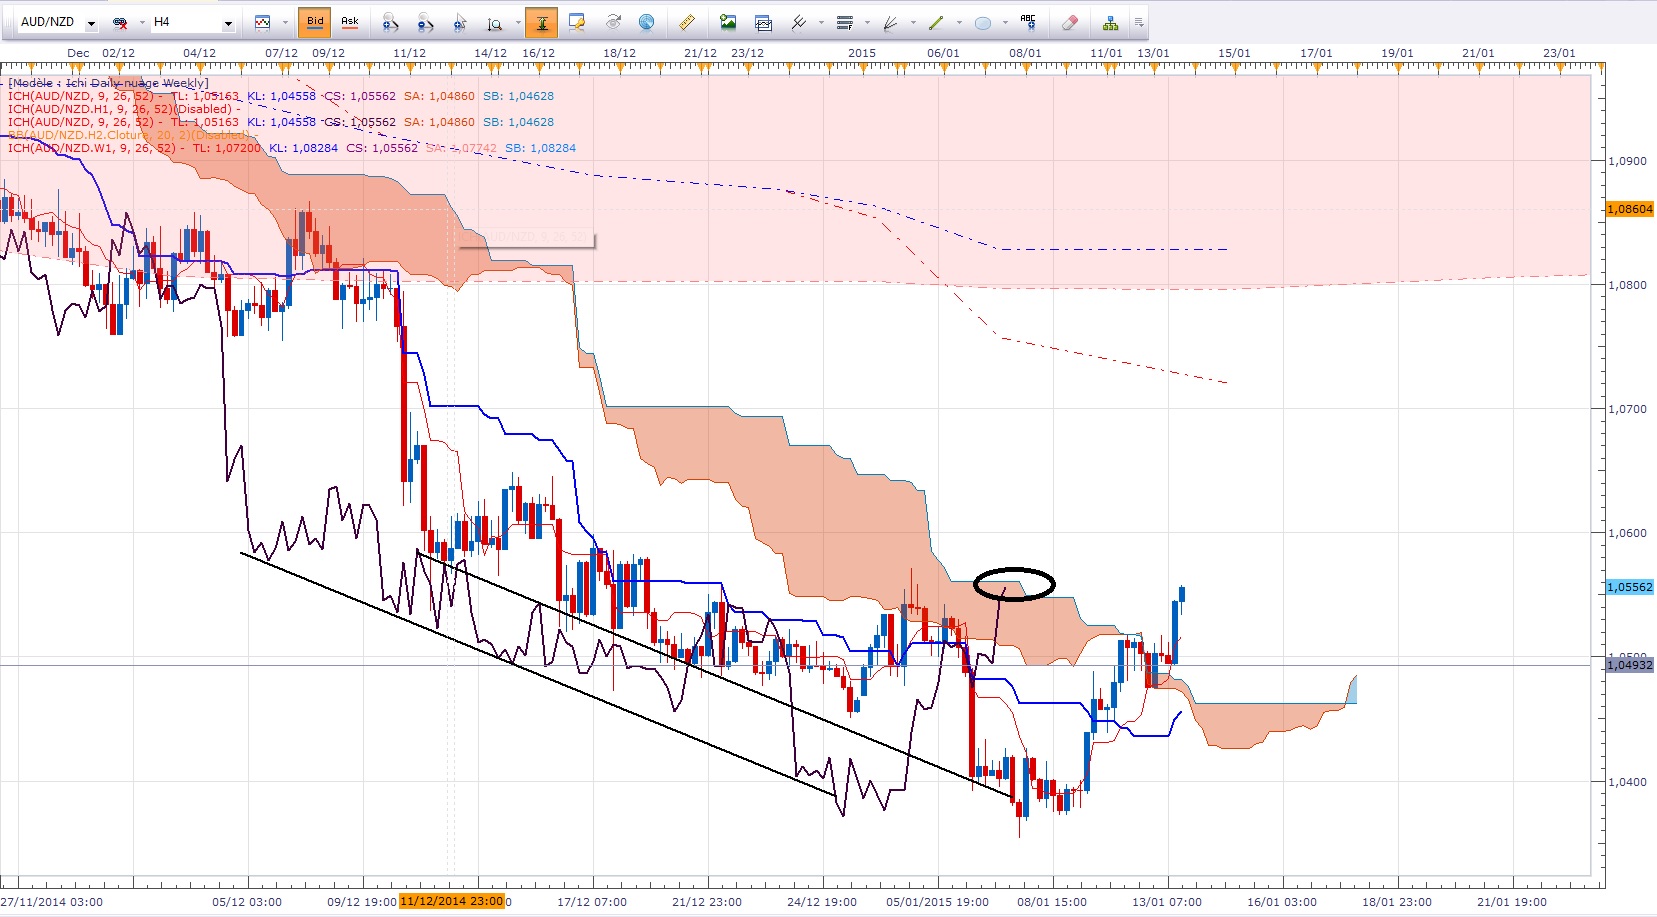Toggle the Bid price display
Viewport: 1657px width, 917px height.
(315, 22)
